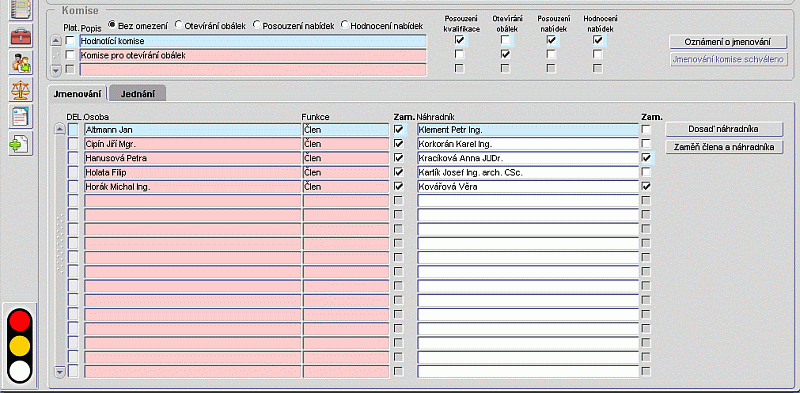Open the document page icon

pyautogui.click(x=20, y=117)
